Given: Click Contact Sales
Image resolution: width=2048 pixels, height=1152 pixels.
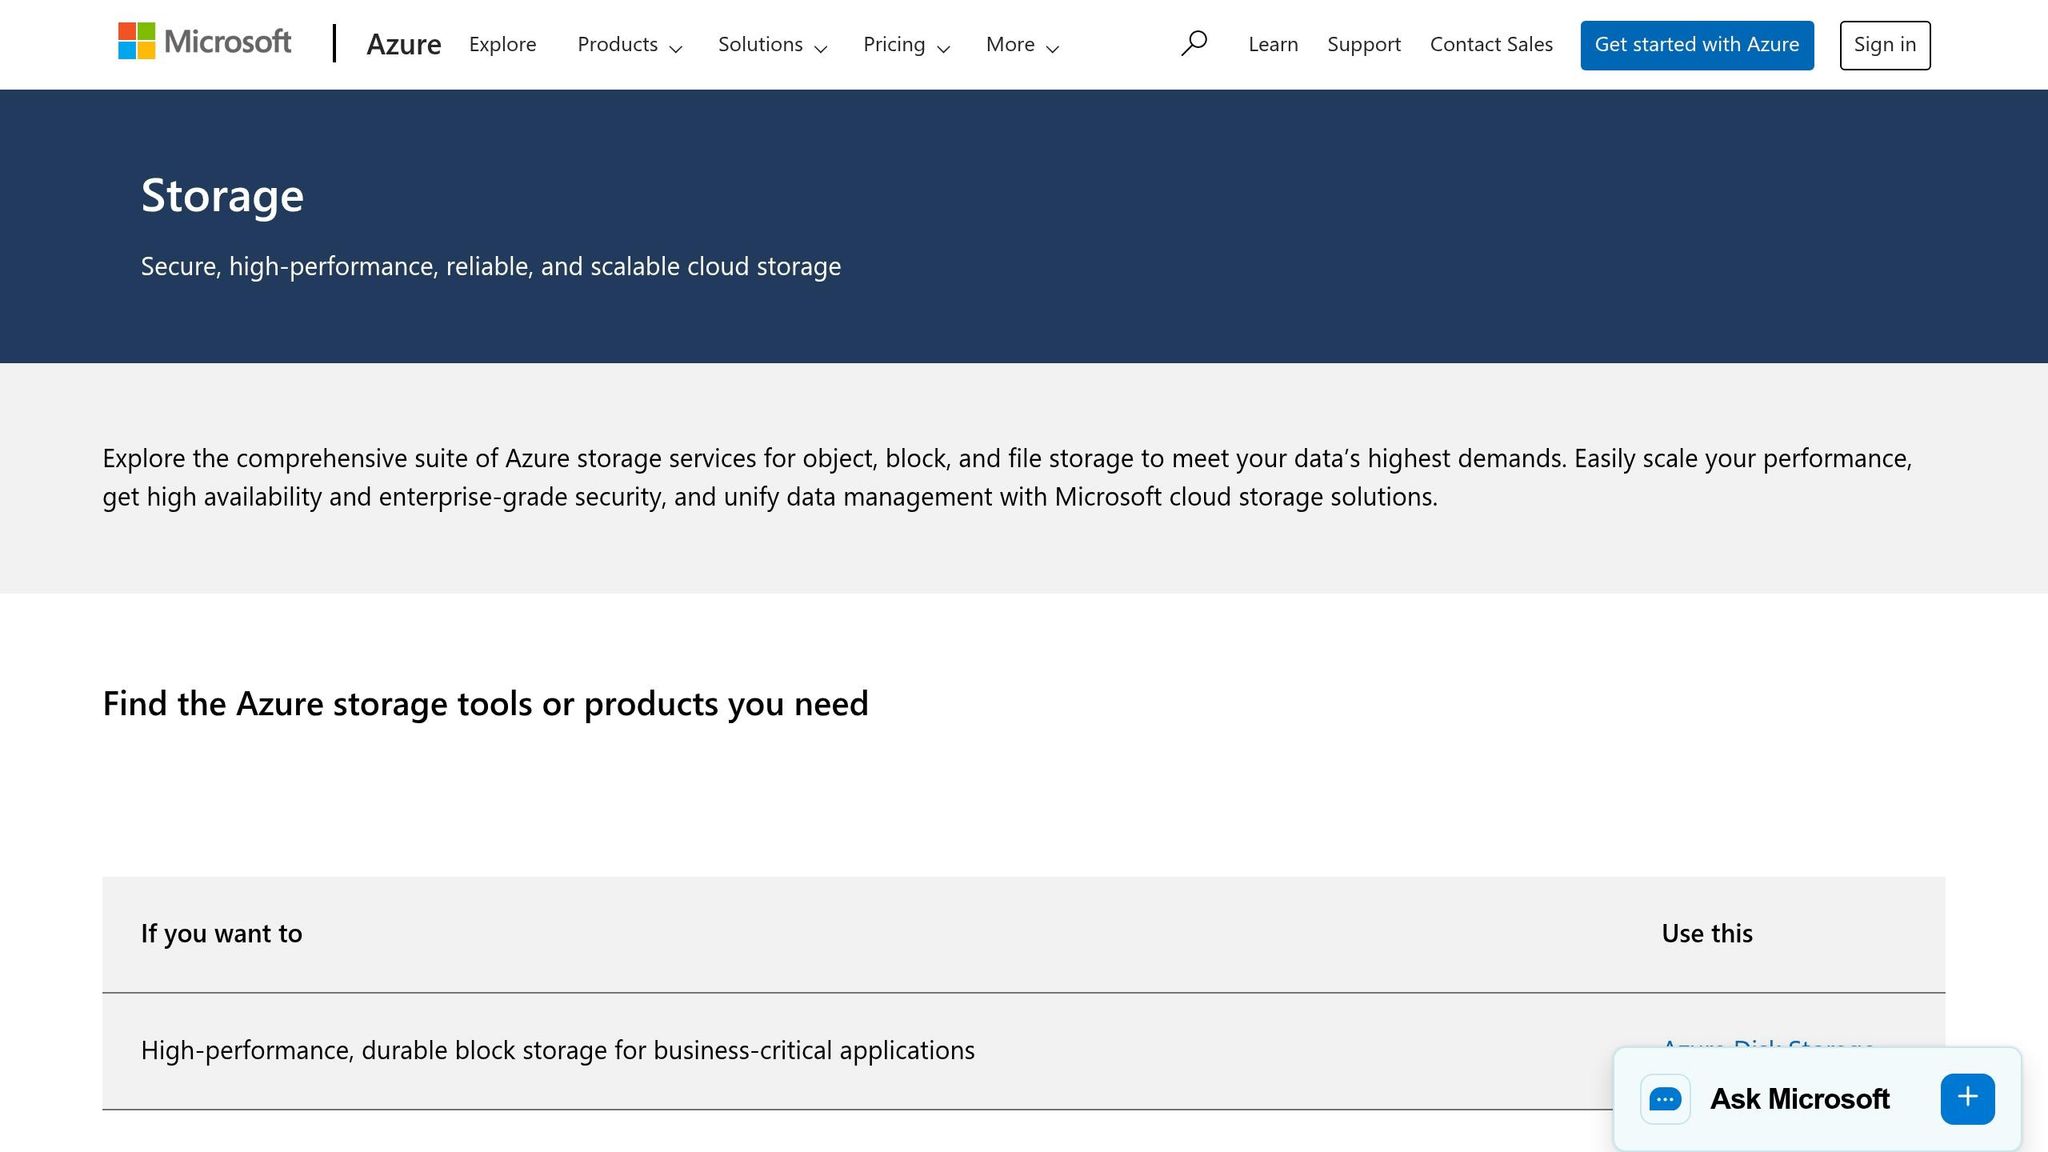Looking at the screenshot, I should 1490,44.
